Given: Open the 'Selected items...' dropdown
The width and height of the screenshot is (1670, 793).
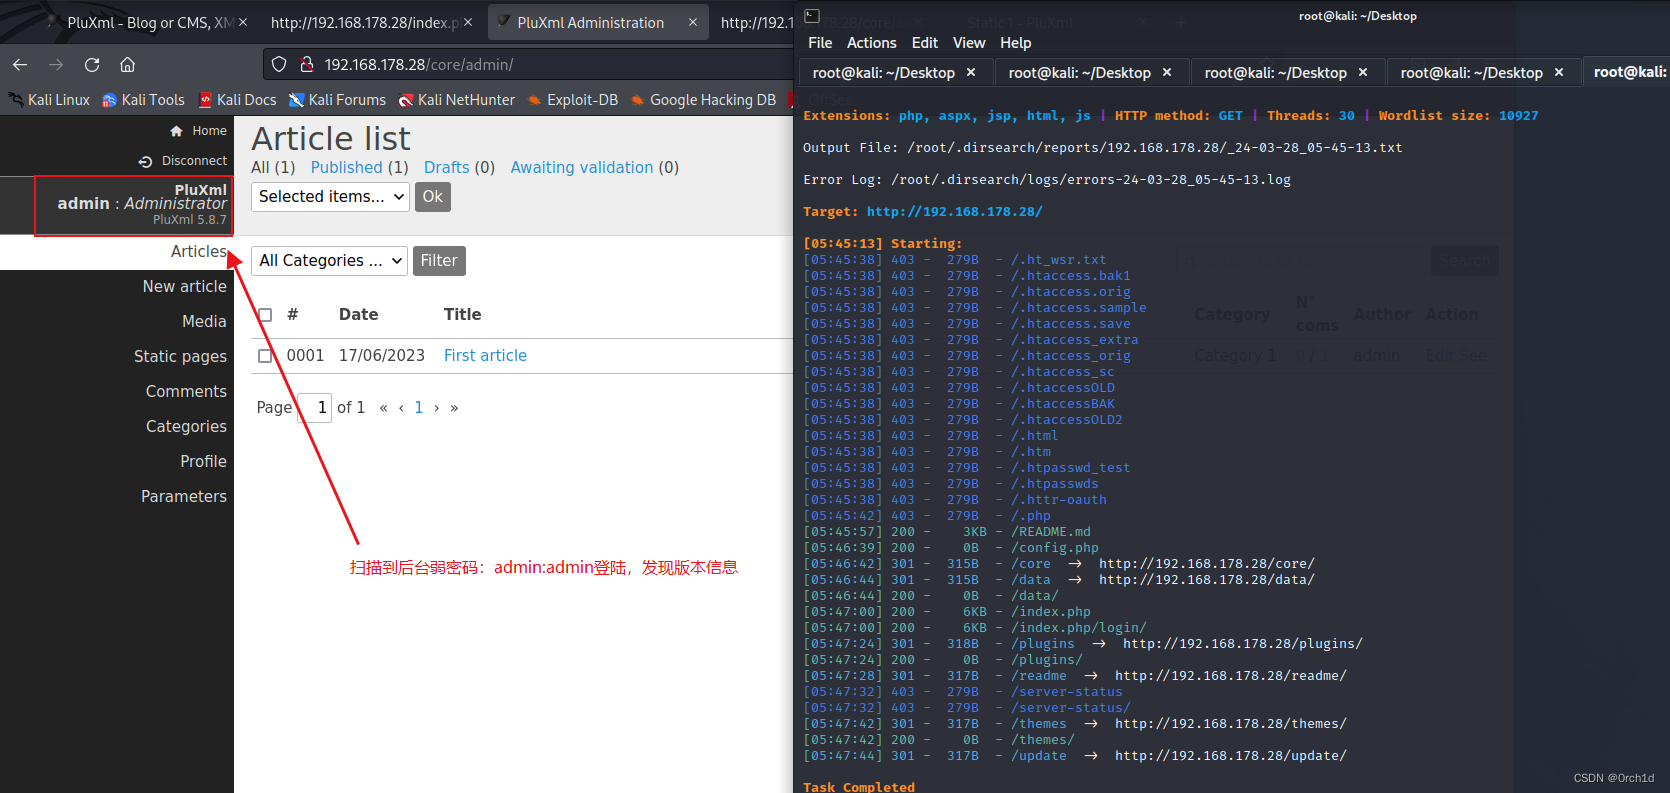Looking at the screenshot, I should tap(330, 197).
